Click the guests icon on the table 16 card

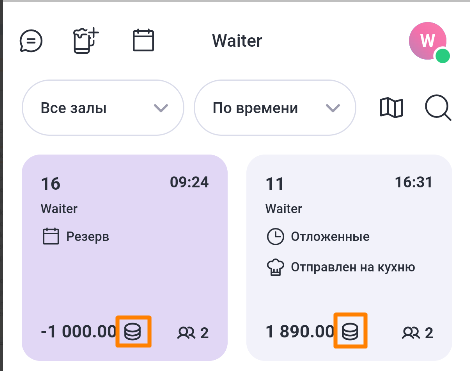pyautogui.click(x=186, y=333)
